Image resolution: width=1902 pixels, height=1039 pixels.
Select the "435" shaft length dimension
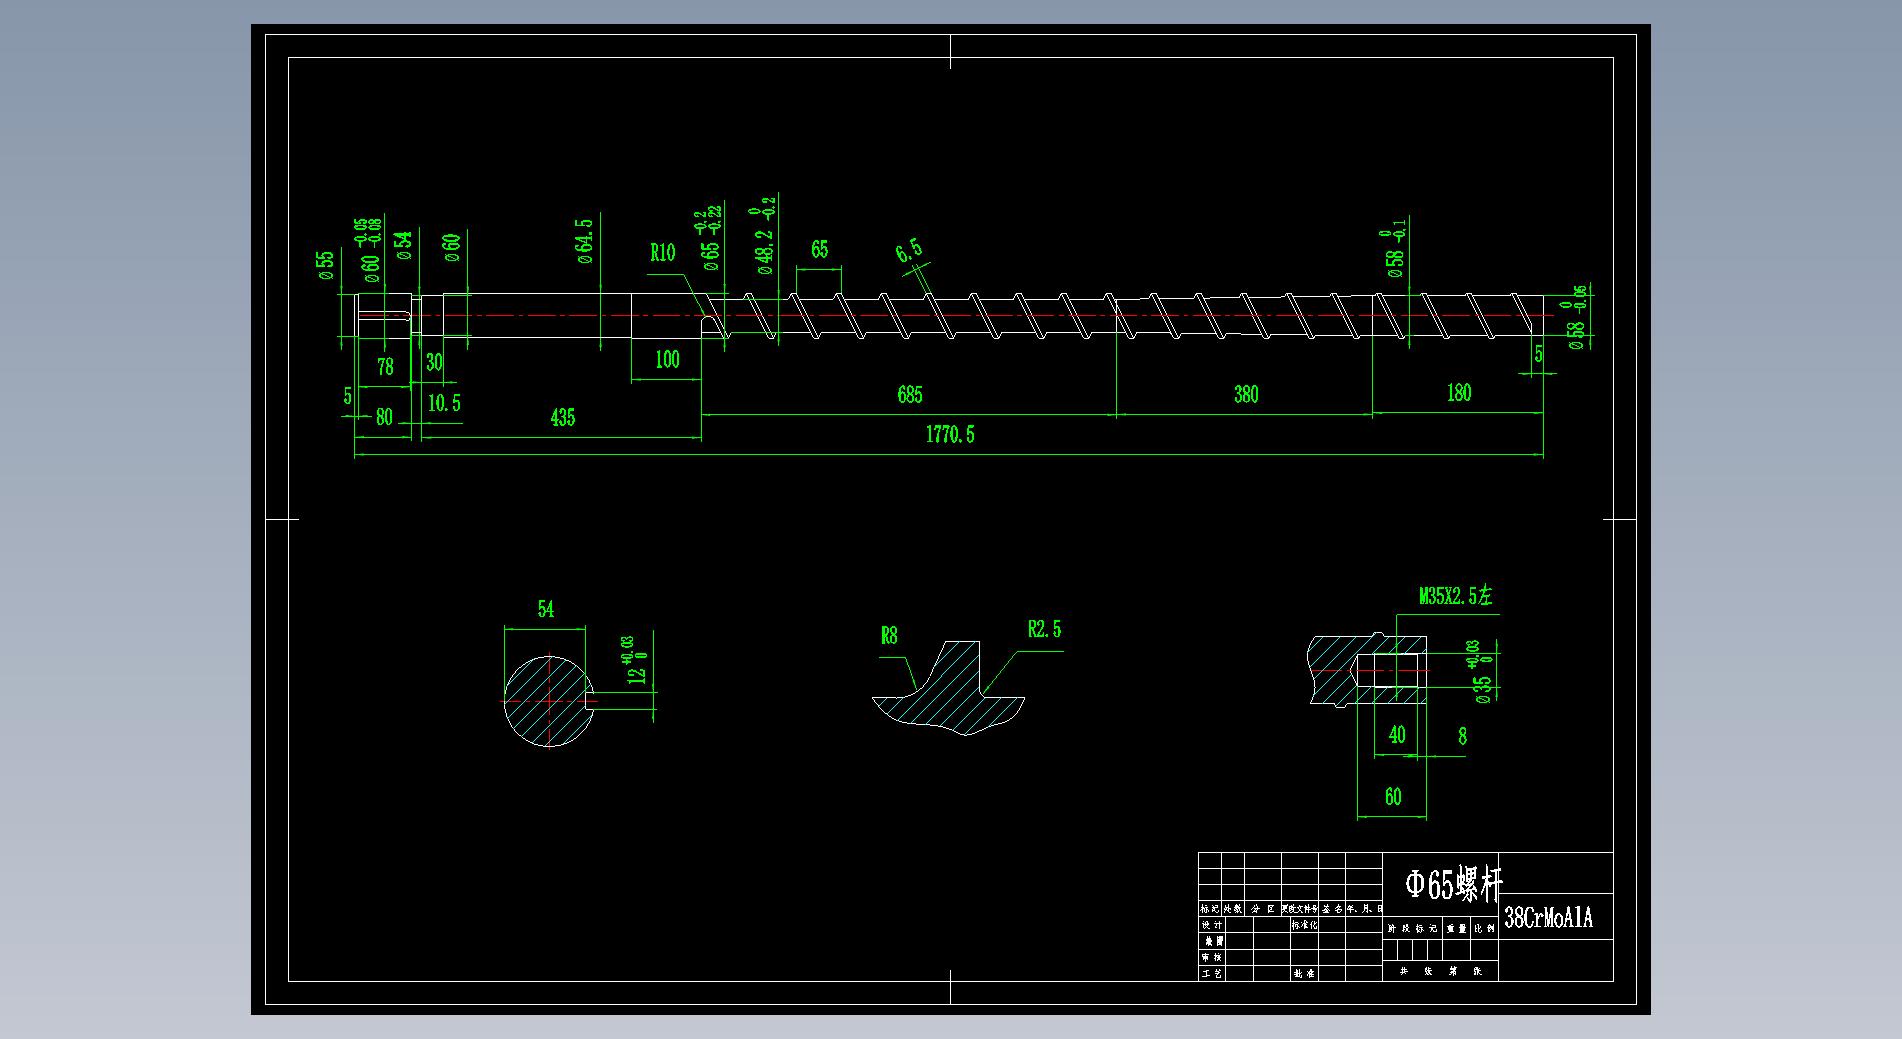[562, 417]
